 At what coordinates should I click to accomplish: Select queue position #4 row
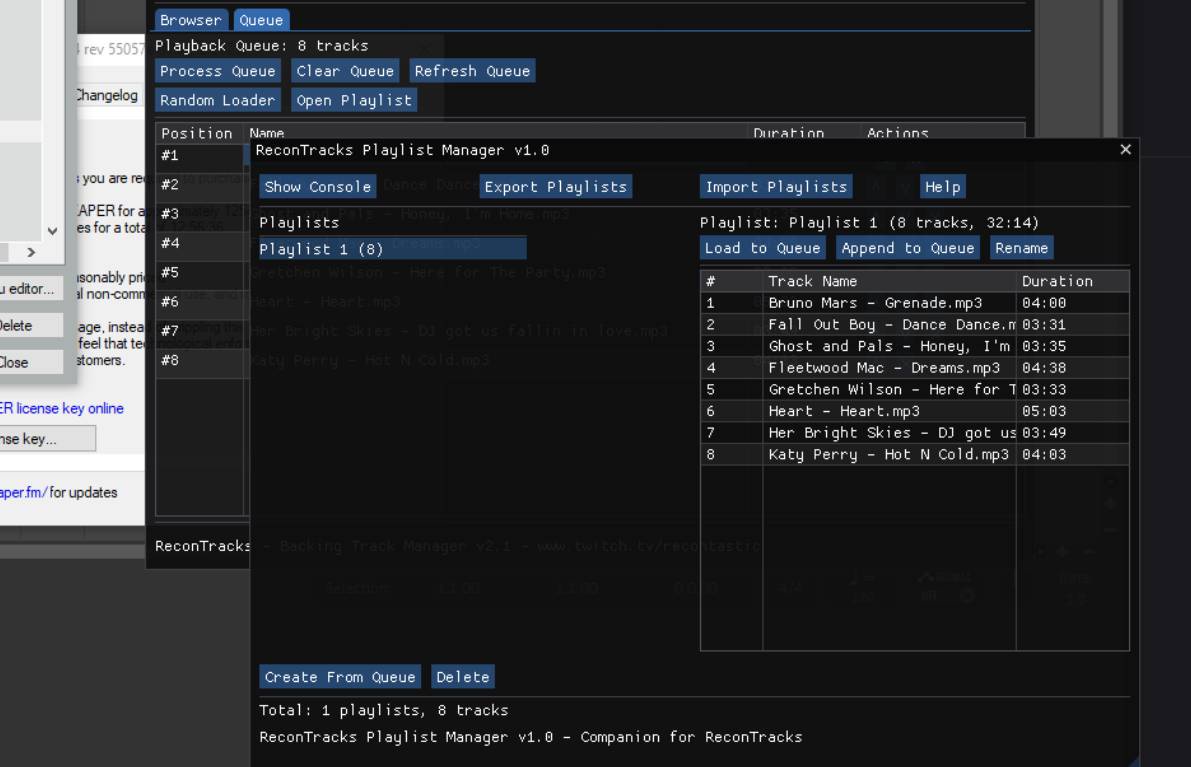point(199,243)
